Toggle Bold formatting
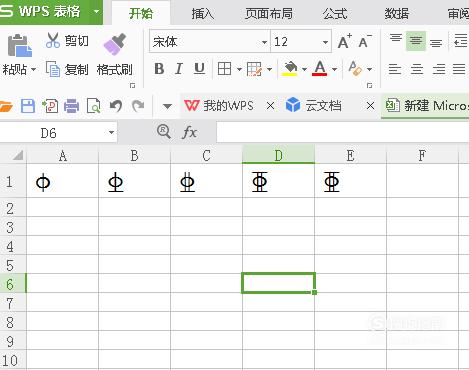Screen dimensions: 469x370 pos(159,69)
